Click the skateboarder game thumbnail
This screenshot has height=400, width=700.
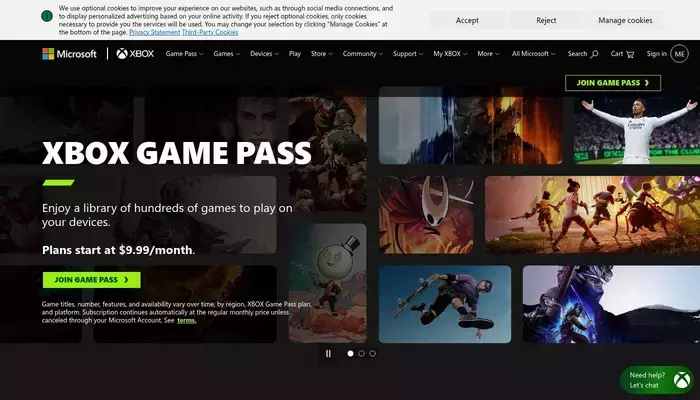click(445, 304)
